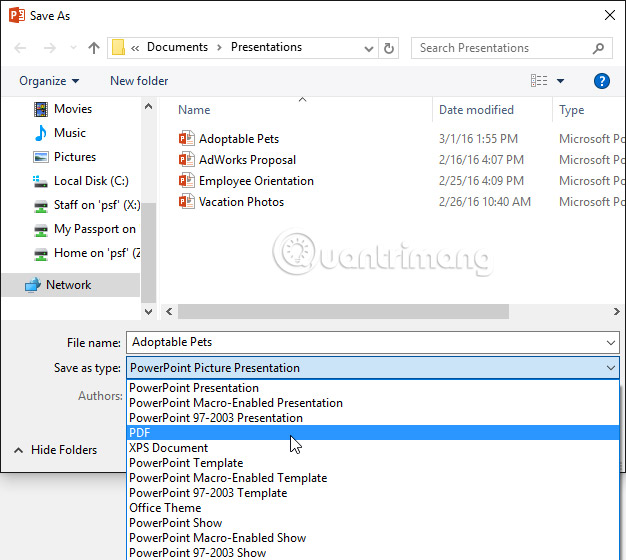Go back using the left arrow
Screen dimensions: 626x560
[x=20, y=48]
